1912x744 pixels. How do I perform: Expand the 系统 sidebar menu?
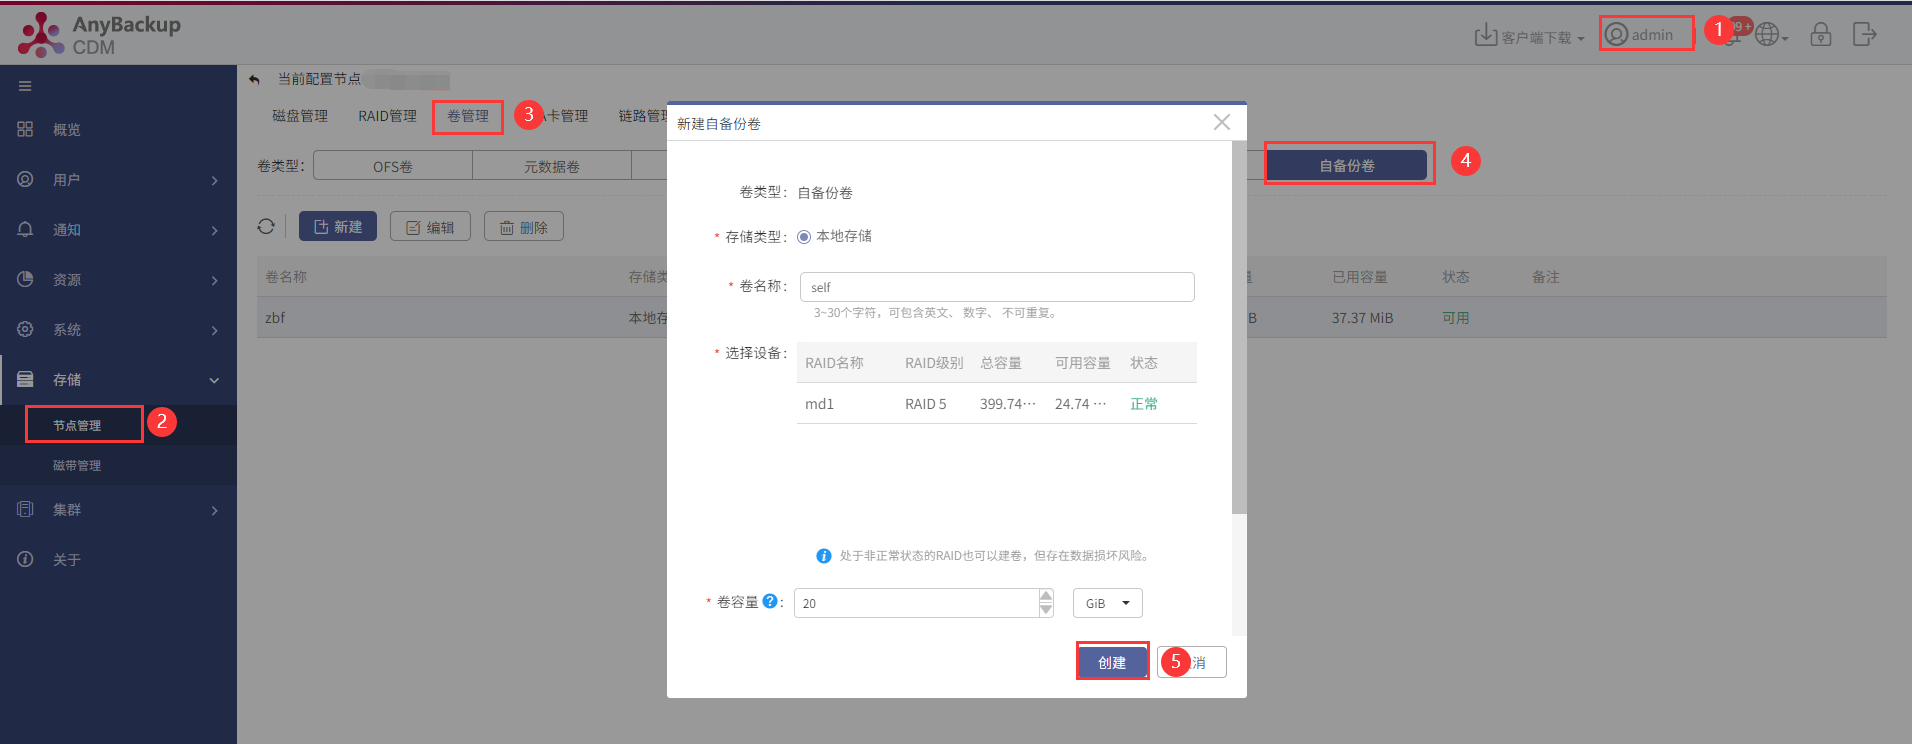pyautogui.click(x=118, y=330)
